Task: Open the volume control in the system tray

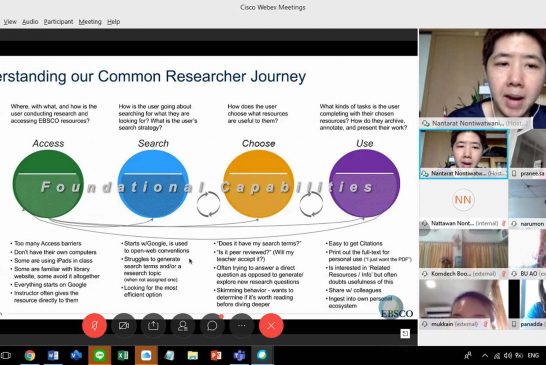Action: point(508,356)
